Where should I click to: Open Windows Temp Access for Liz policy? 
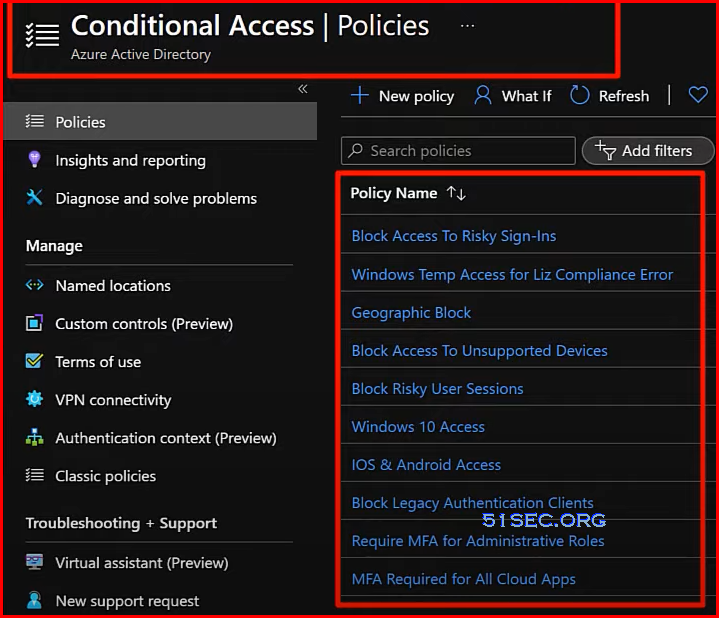pyautogui.click(x=512, y=274)
